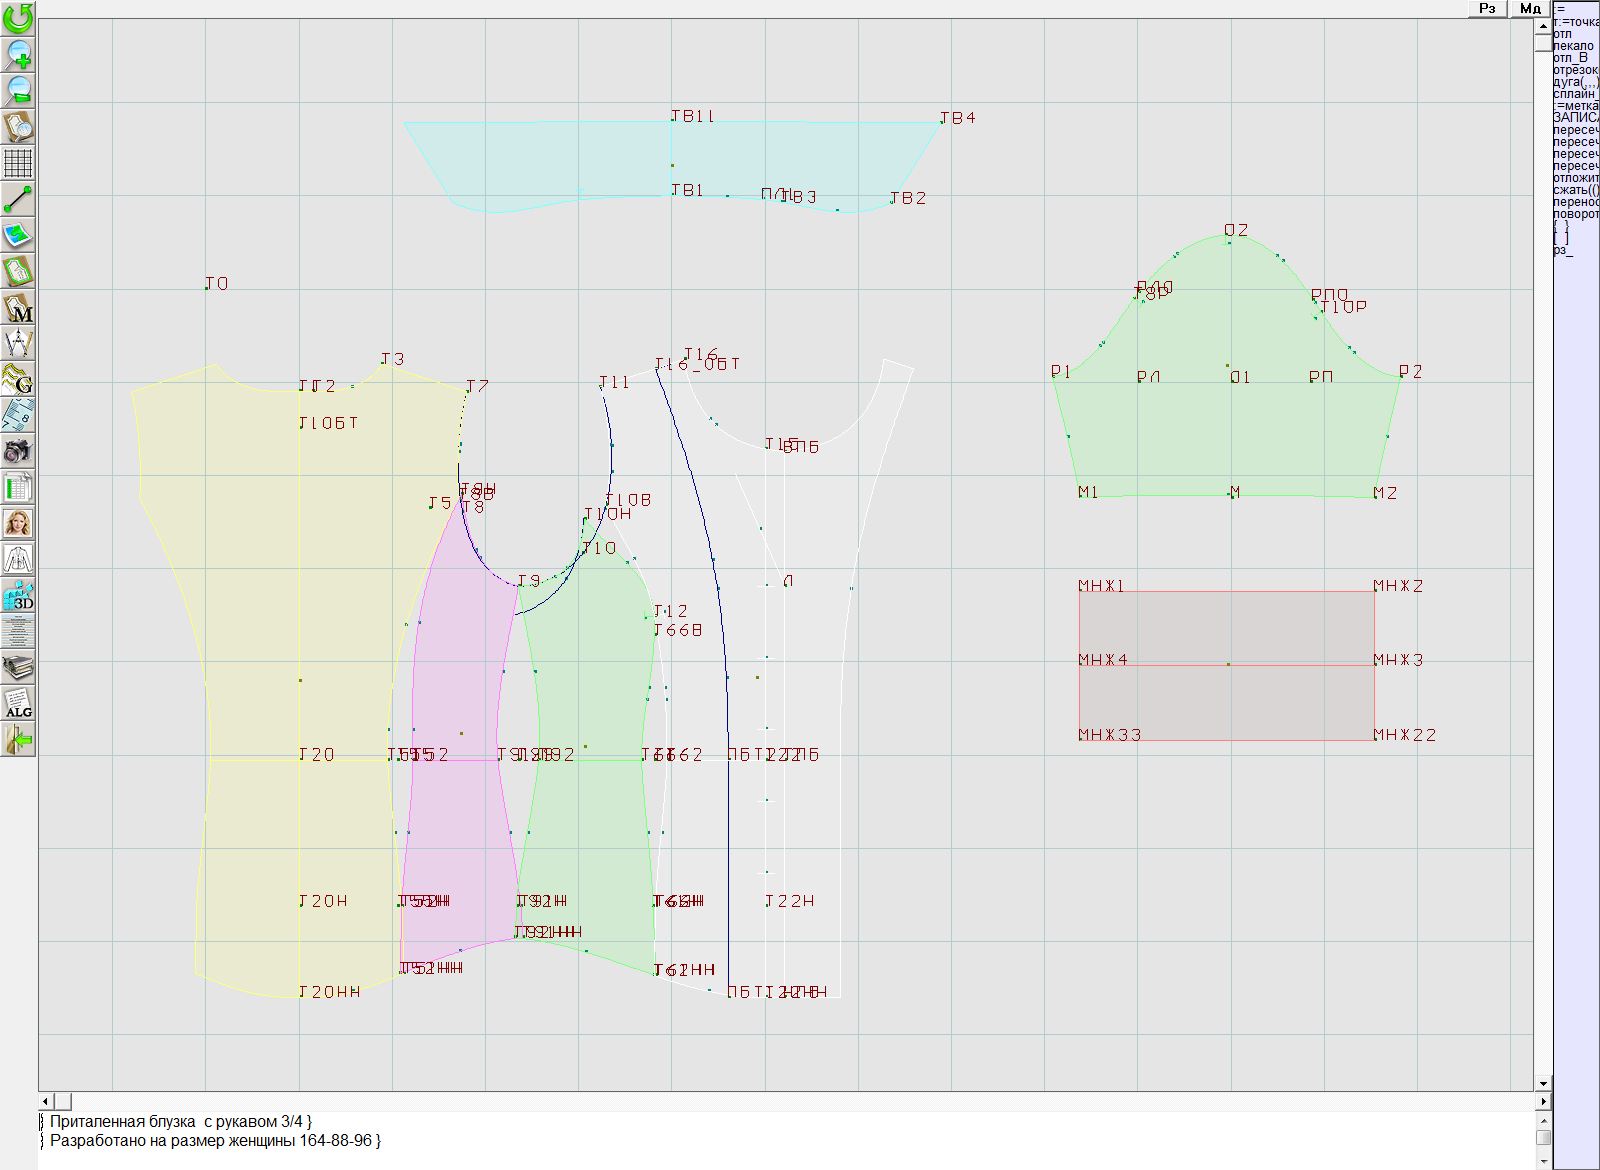
Task: Choose 'поворот' from the operator list
Action: pyautogui.click(x=1575, y=214)
